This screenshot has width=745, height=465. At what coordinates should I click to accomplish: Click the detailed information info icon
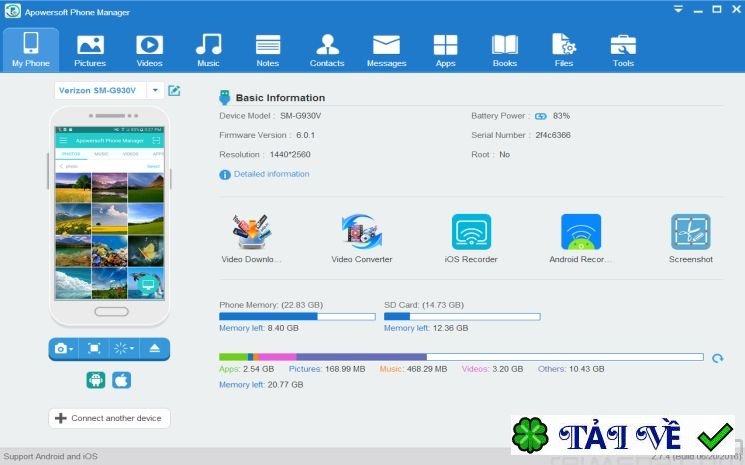tap(225, 174)
